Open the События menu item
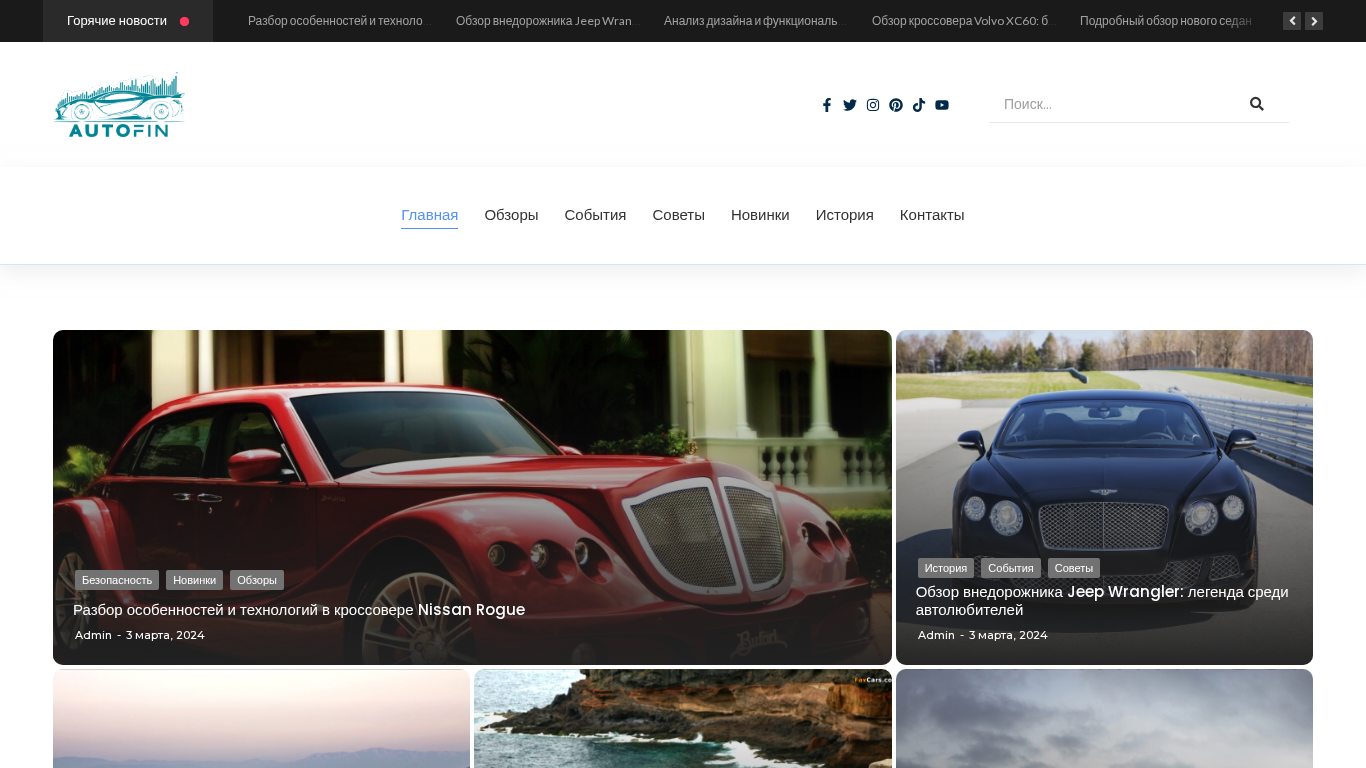 coord(595,215)
